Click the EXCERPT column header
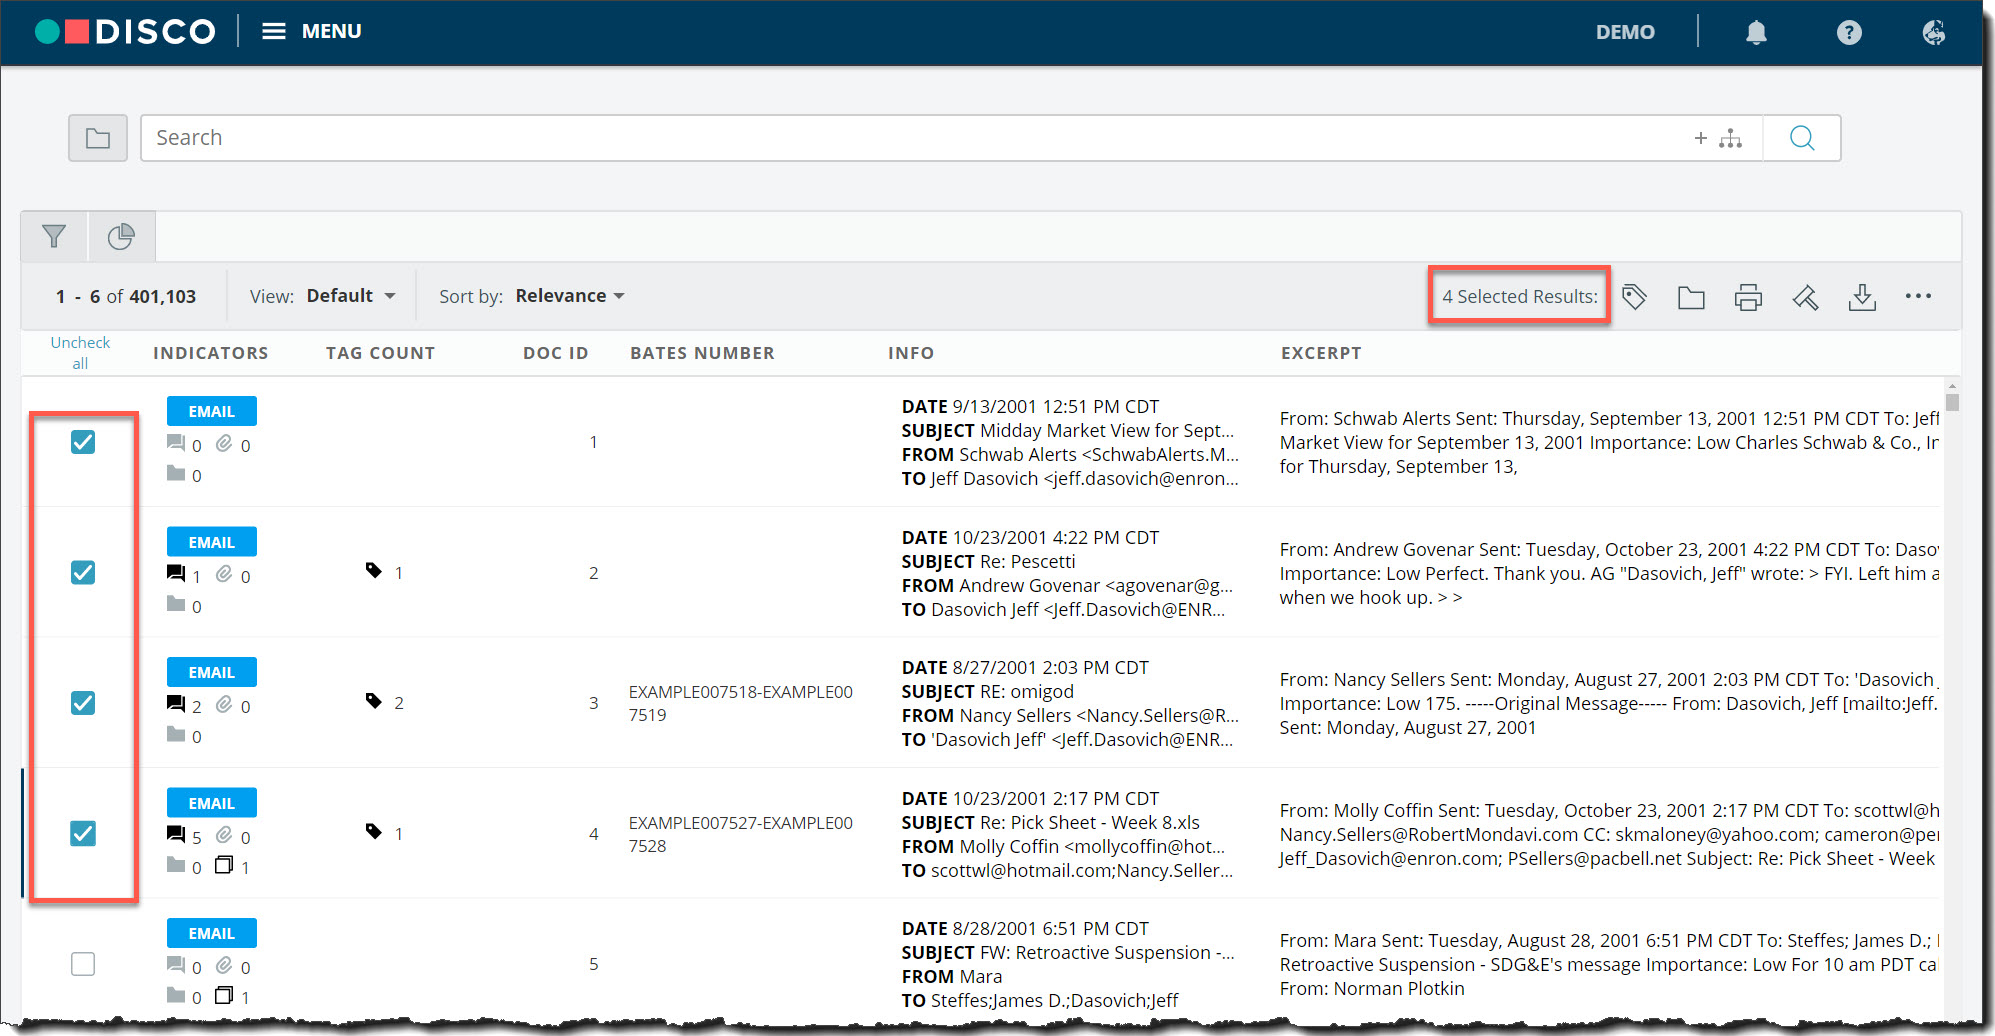The height and width of the screenshot is (1036, 1995). click(1321, 353)
